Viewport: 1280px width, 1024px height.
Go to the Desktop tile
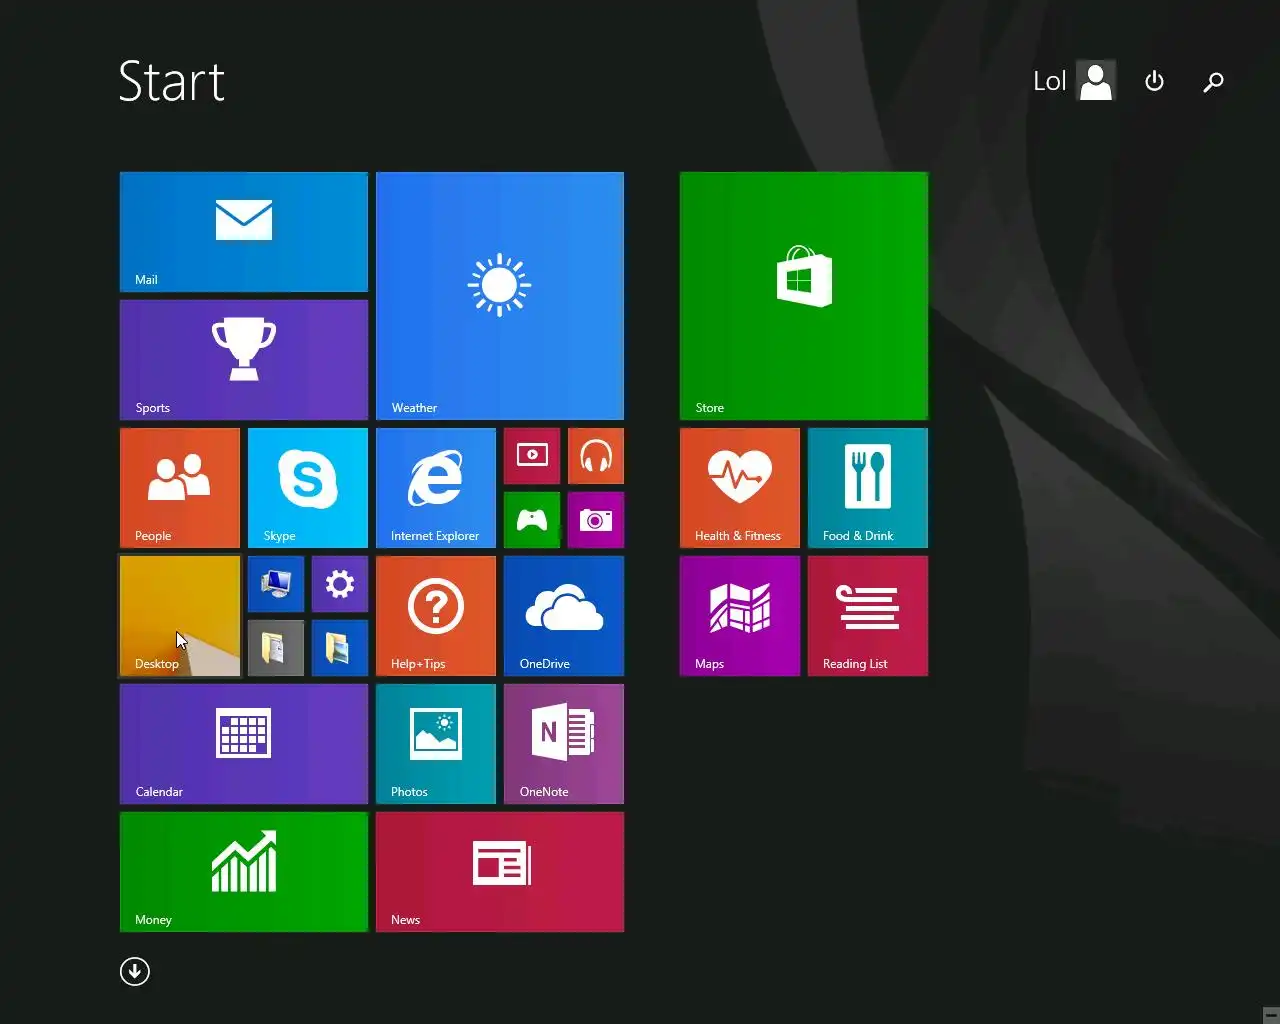pos(180,616)
